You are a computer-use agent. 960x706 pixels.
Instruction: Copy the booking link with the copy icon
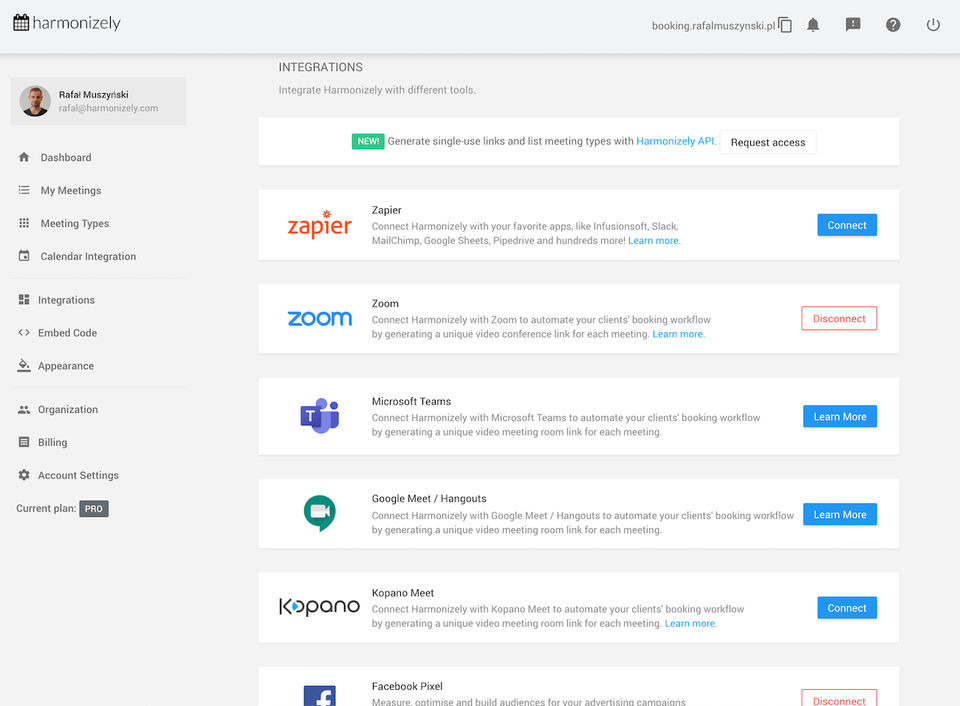pyautogui.click(x=785, y=25)
